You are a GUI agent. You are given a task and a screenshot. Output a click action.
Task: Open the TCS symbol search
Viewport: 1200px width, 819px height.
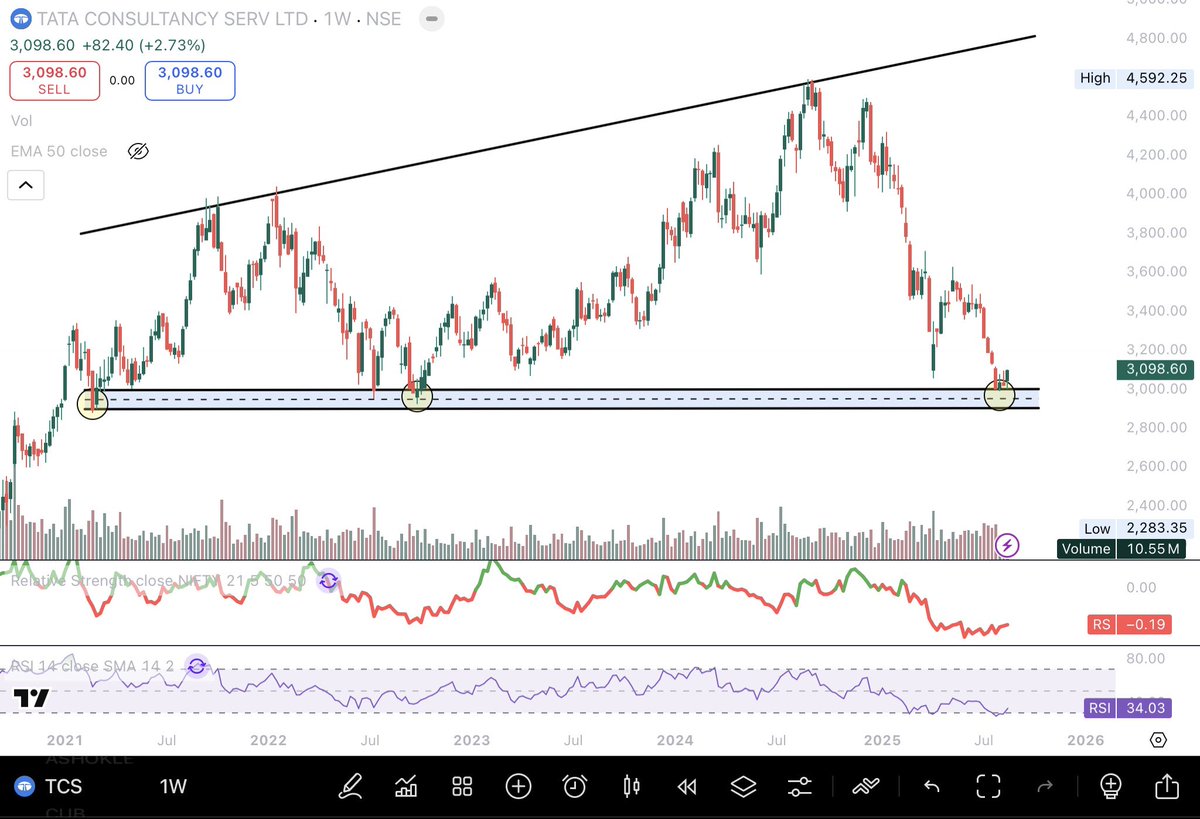click(49, 786)
